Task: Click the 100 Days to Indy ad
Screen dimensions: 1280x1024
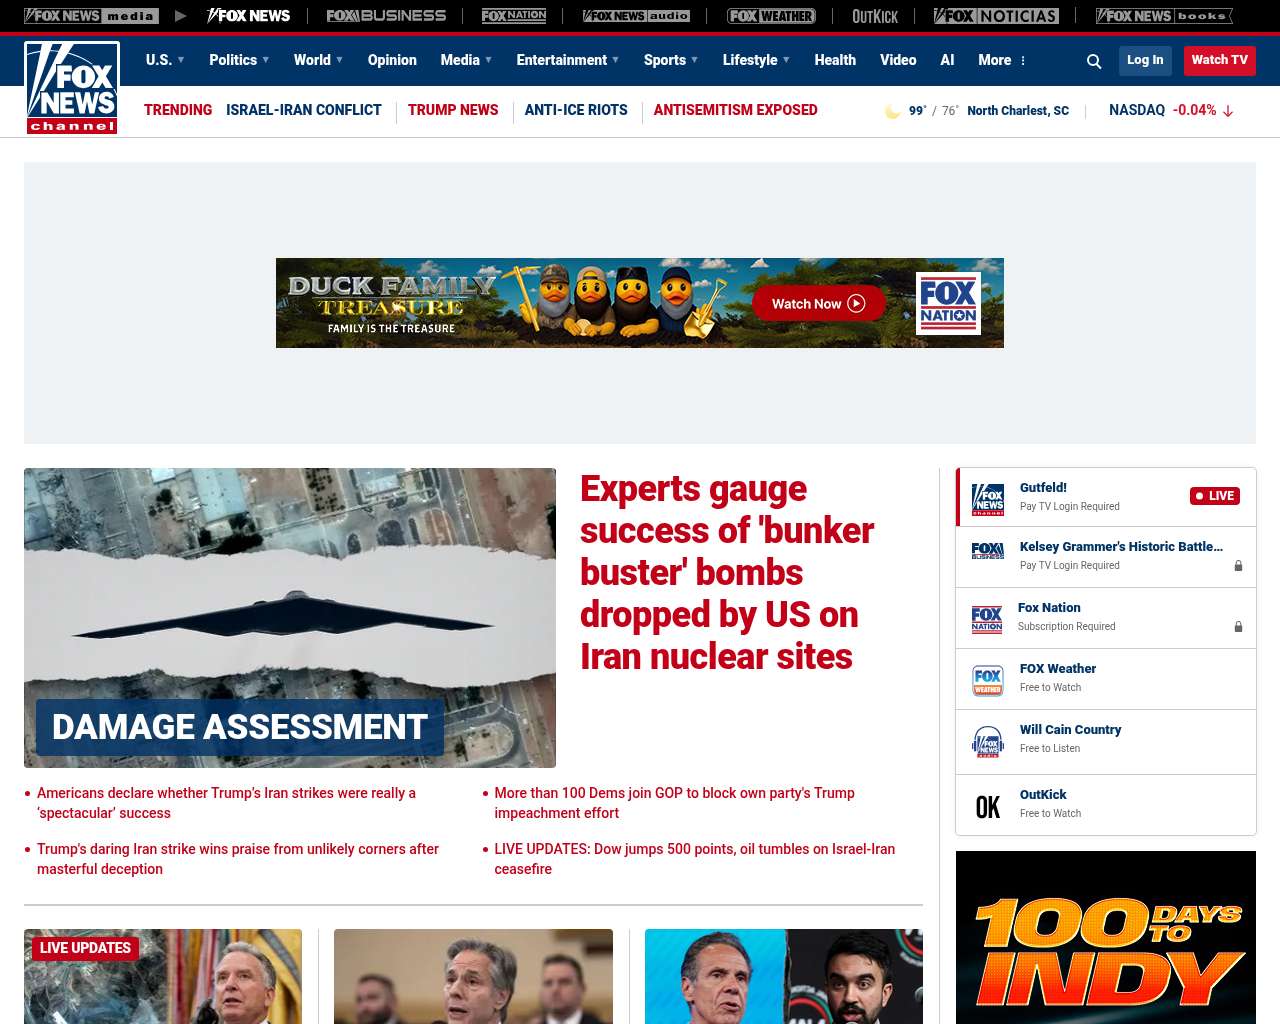Action: pos(1106,937)
